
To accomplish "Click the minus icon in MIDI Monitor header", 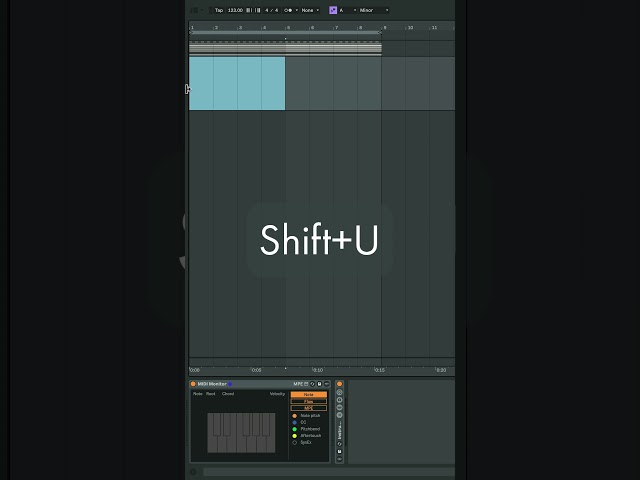I will pyautogui.click(x=326, y=384).
